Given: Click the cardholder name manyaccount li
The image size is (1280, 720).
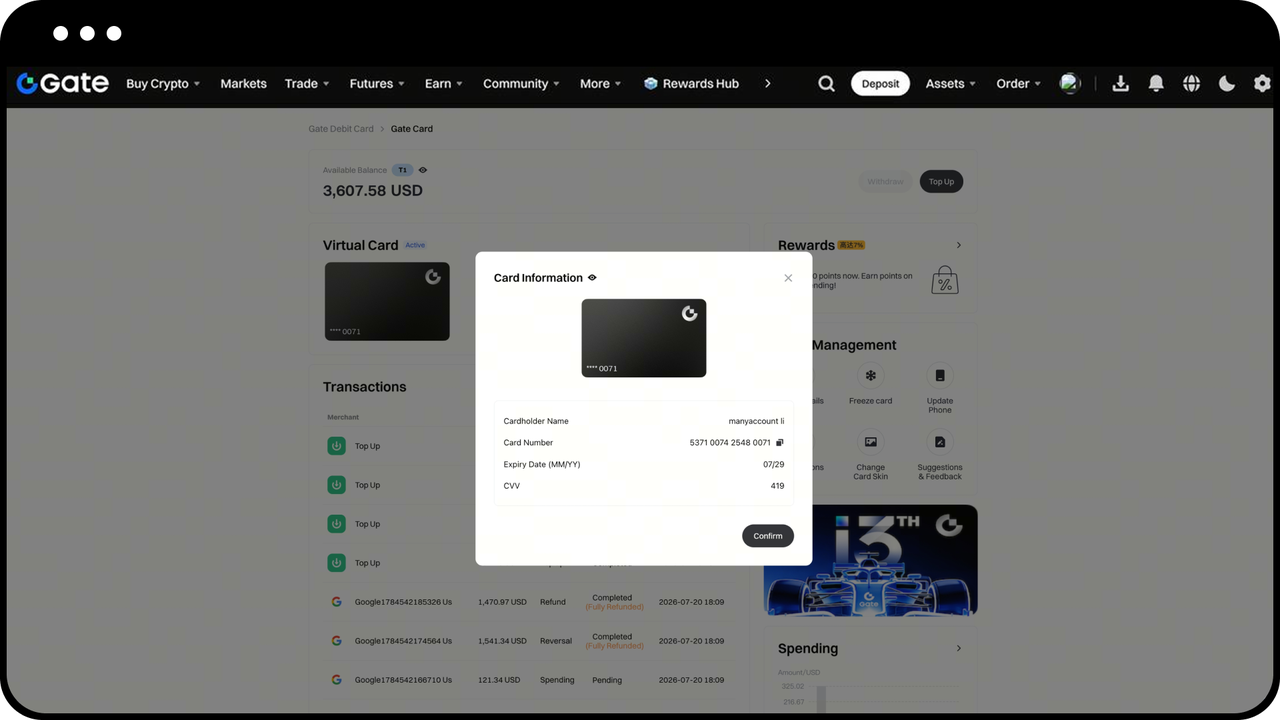Looking at the screenshot, I should point(756,421).
